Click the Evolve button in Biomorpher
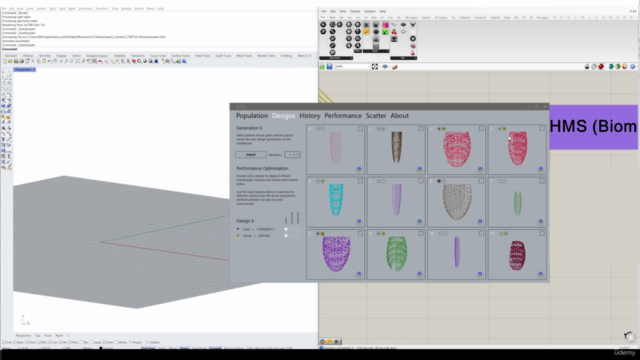This screenshot has height=360, width=640. point(251,155)
